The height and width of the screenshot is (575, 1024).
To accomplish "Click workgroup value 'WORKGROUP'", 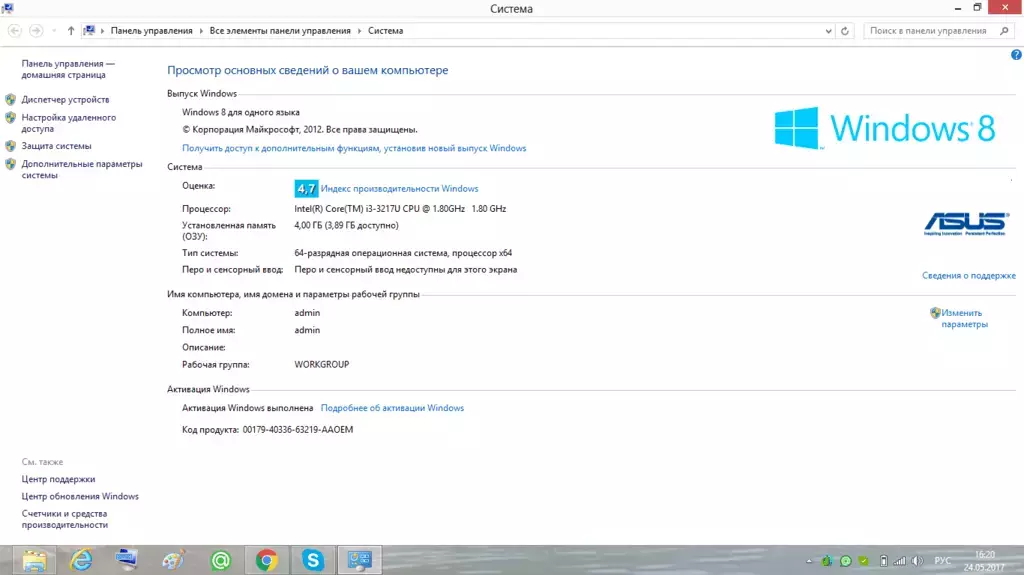I will (x=321, y=364).
